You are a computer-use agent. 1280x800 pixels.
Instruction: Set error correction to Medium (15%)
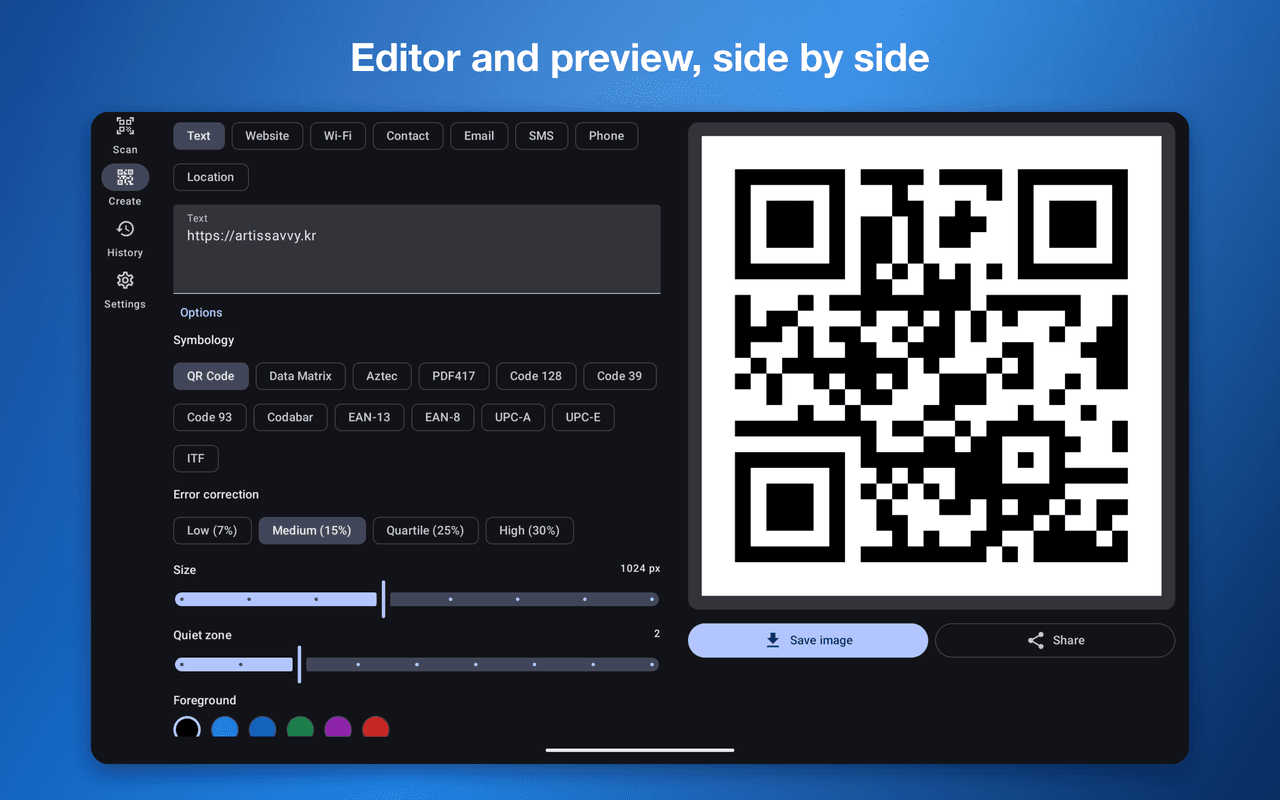312,530
